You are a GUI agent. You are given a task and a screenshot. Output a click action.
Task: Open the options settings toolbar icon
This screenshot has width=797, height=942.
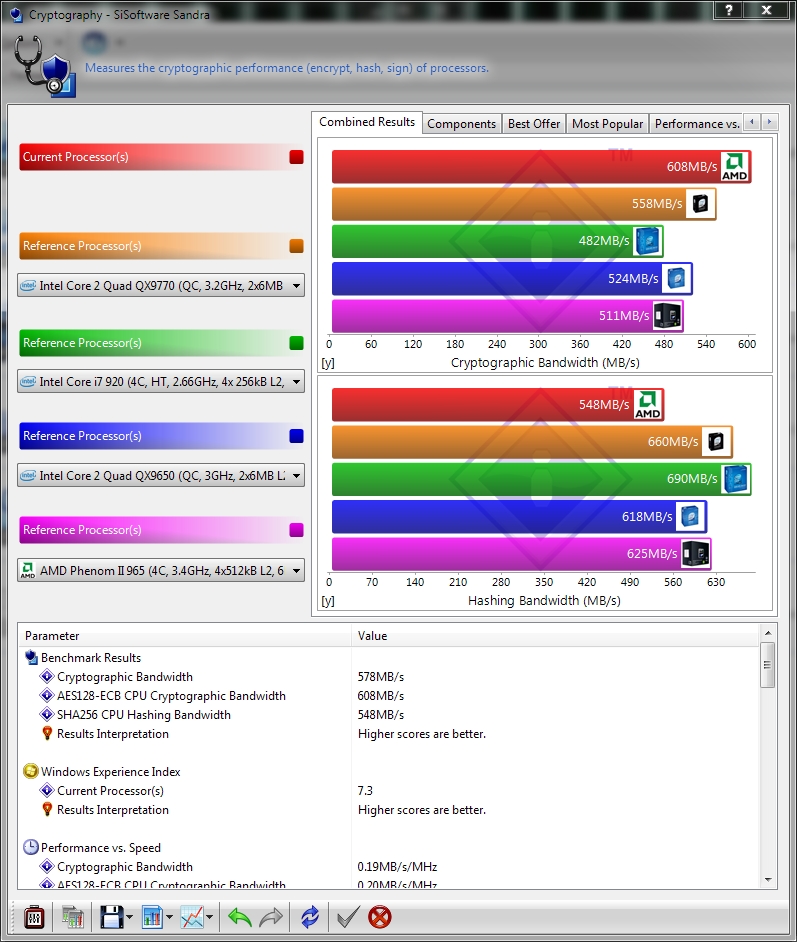(x=34, y=917)
